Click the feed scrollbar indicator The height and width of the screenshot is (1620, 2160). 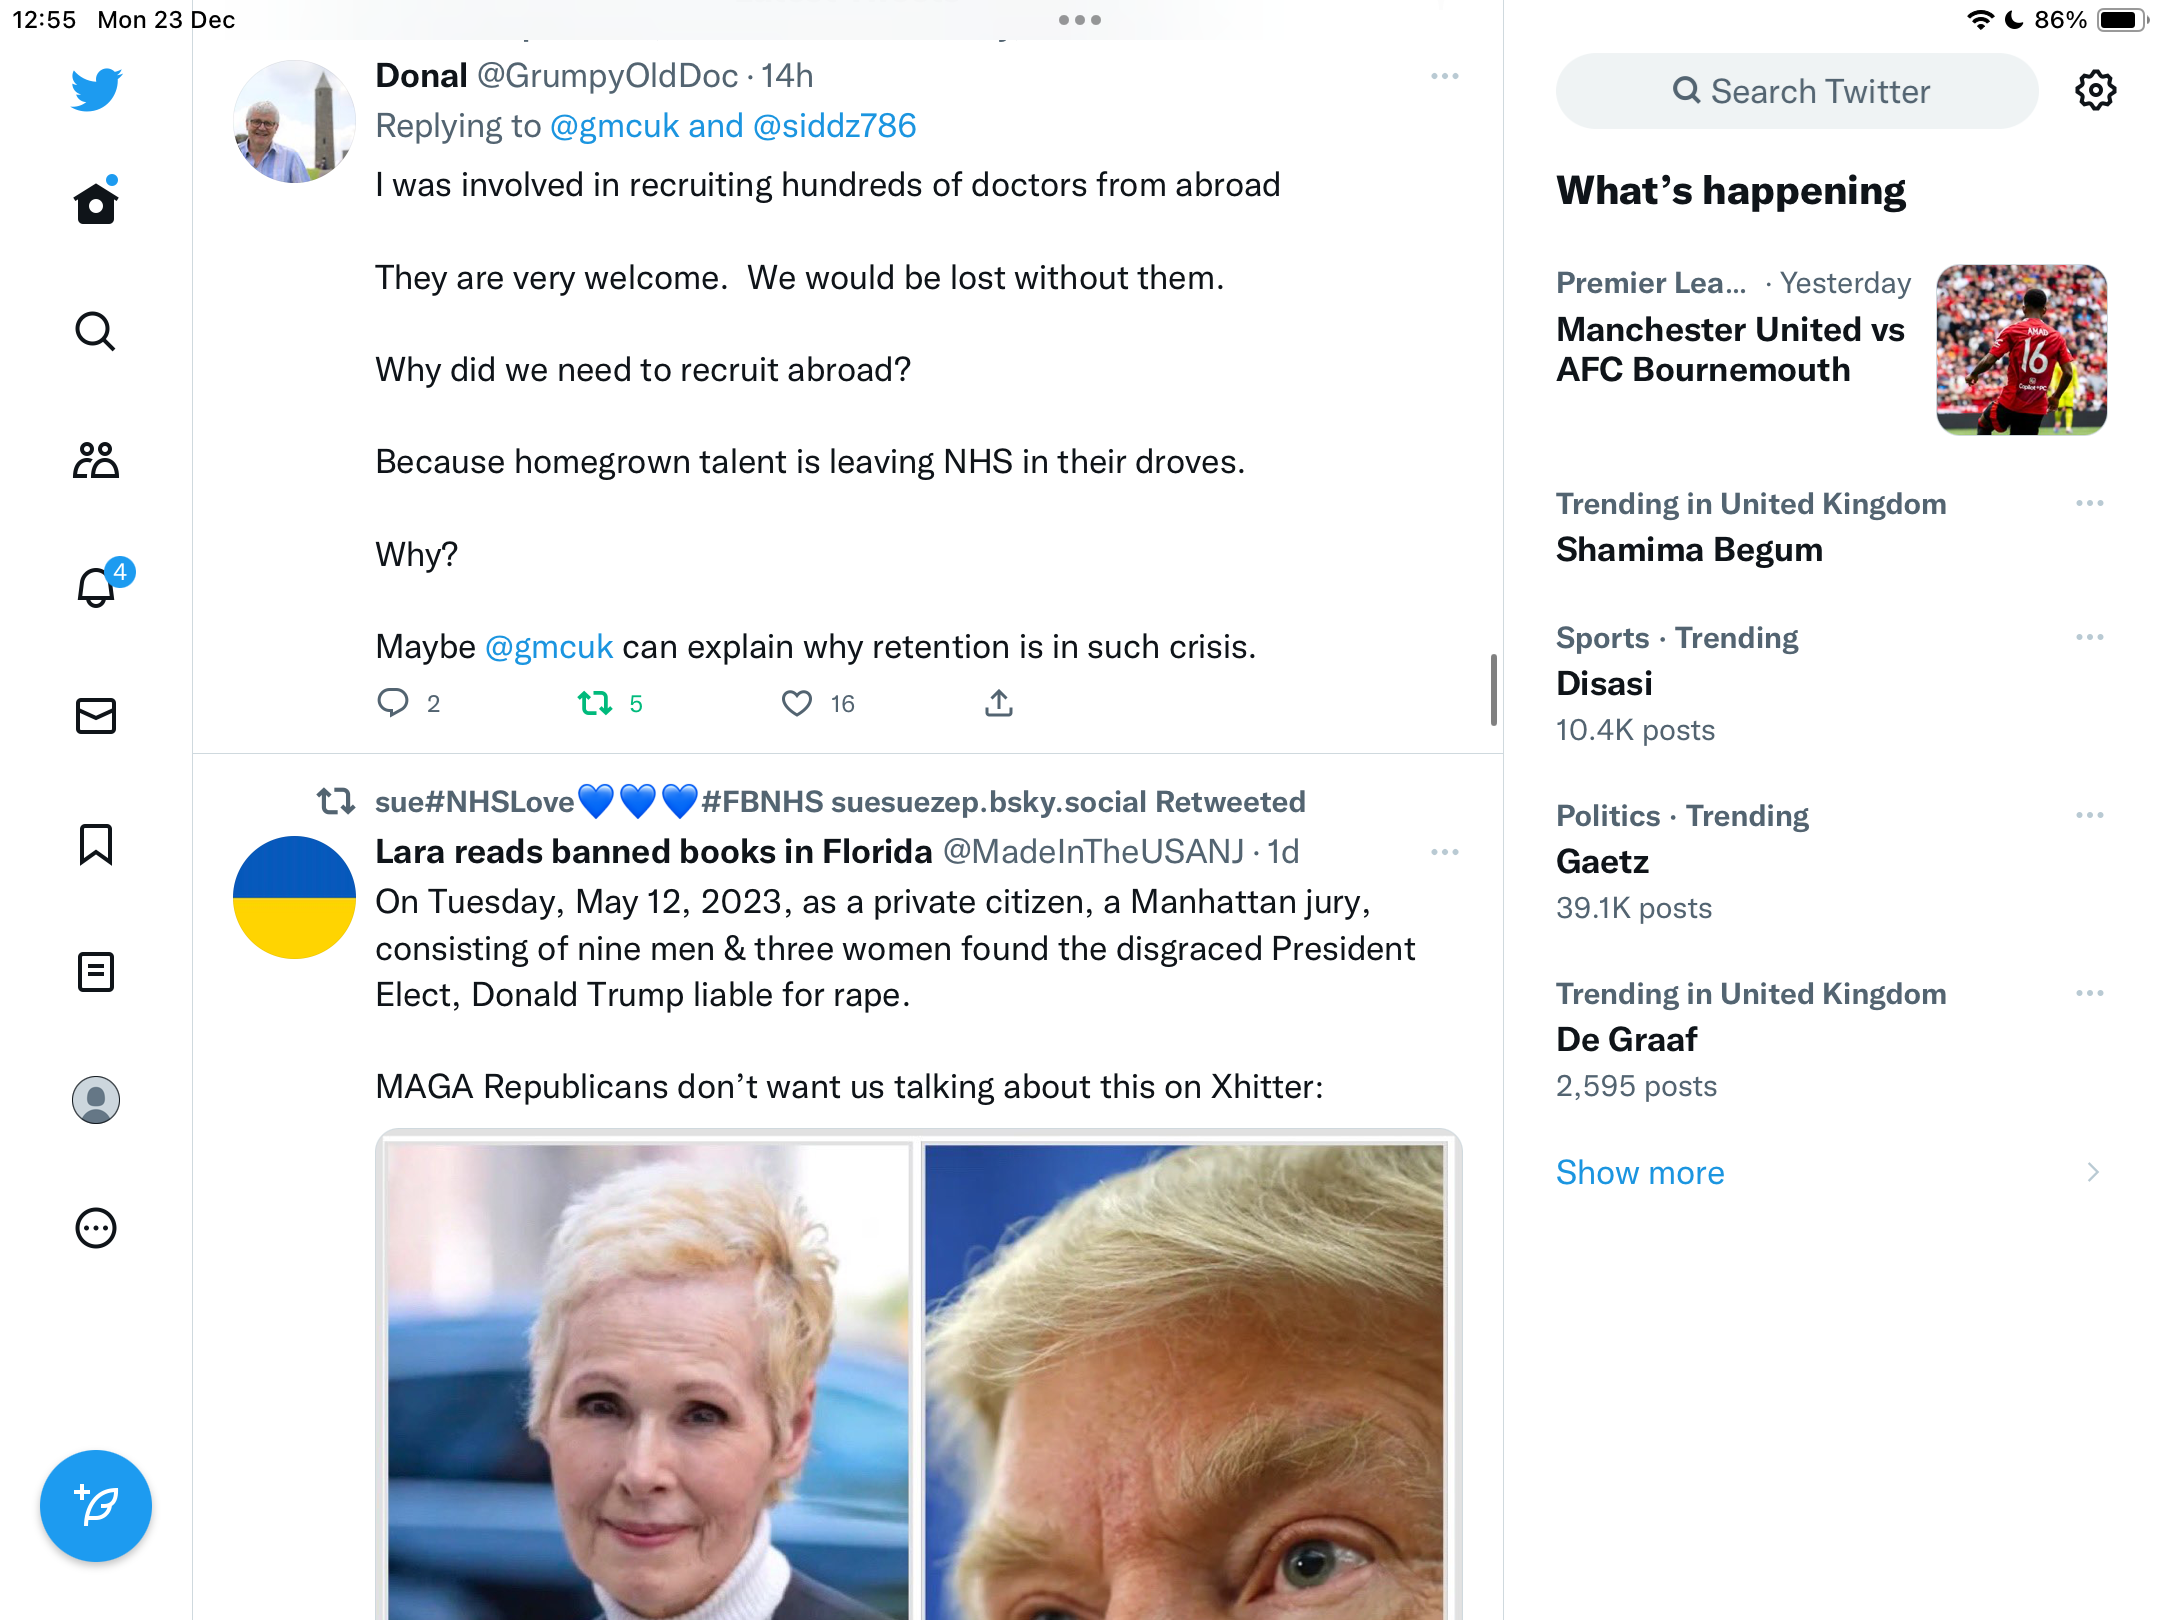(x=1493, y=689)
